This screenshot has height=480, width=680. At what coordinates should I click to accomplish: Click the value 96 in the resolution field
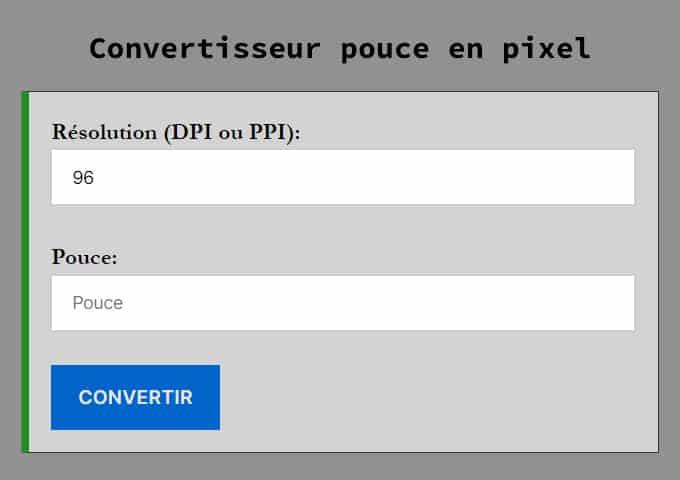[83, 178]
